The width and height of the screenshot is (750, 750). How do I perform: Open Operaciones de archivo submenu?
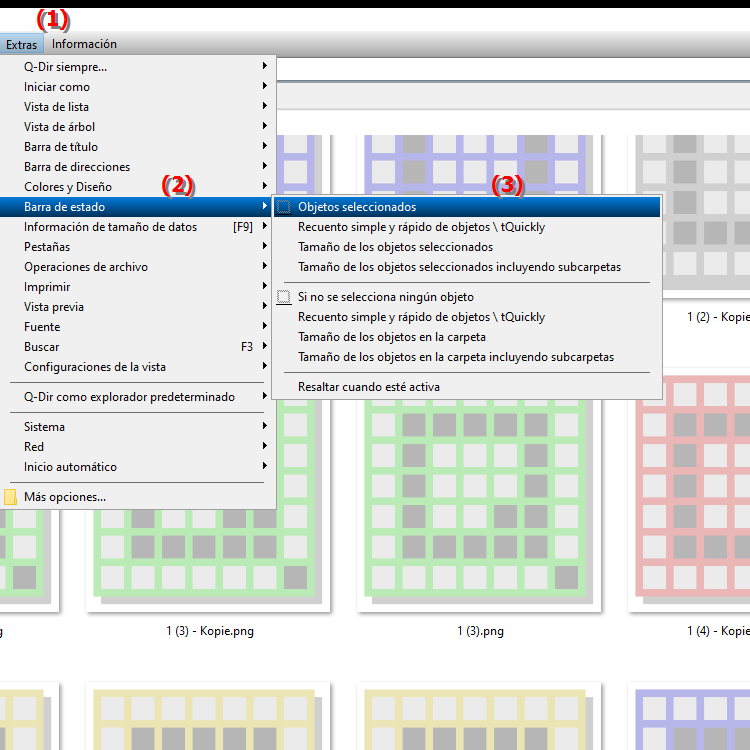coord(138,267)
